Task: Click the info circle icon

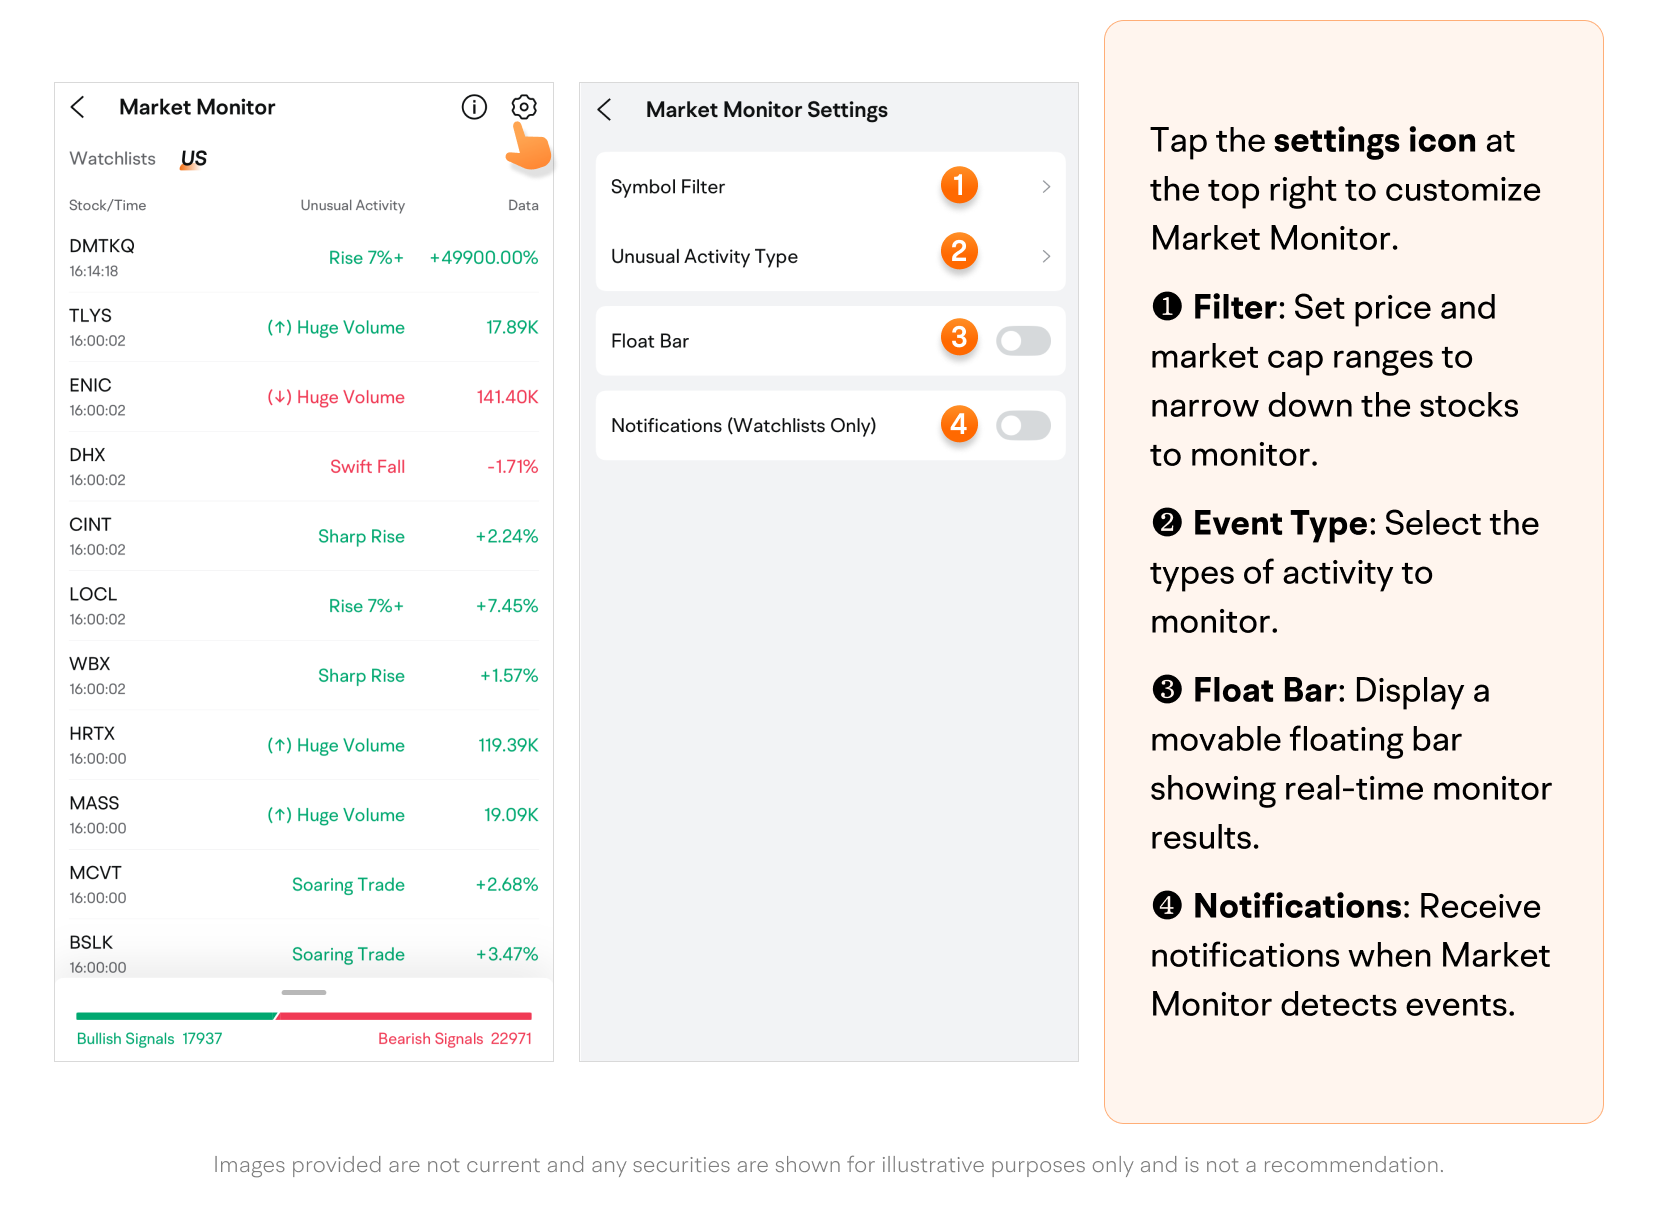Action: (x=474, y=107)
